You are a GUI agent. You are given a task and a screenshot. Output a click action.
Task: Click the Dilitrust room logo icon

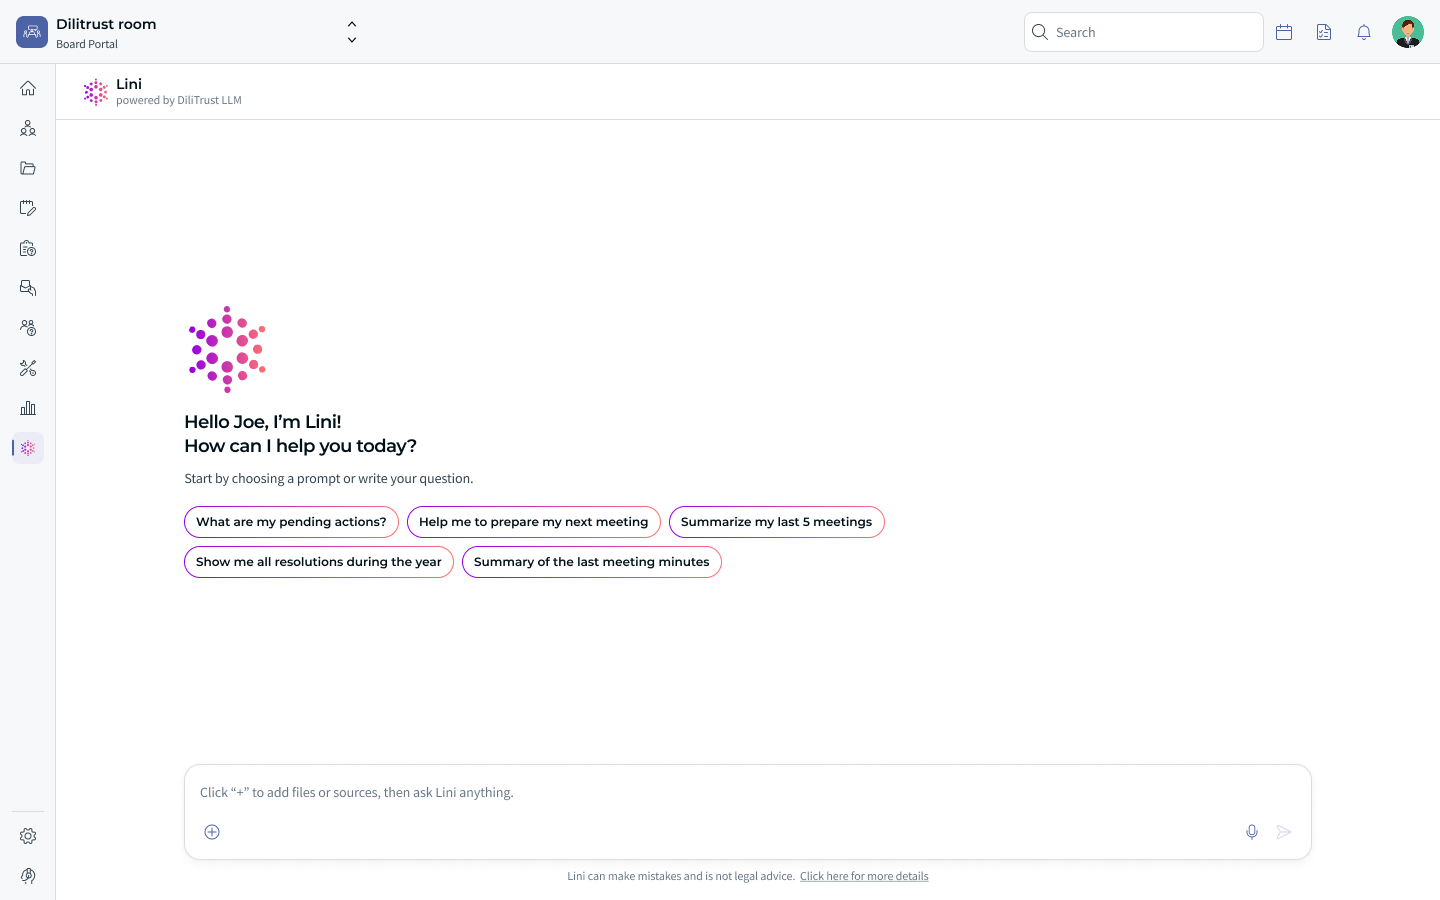32,32
